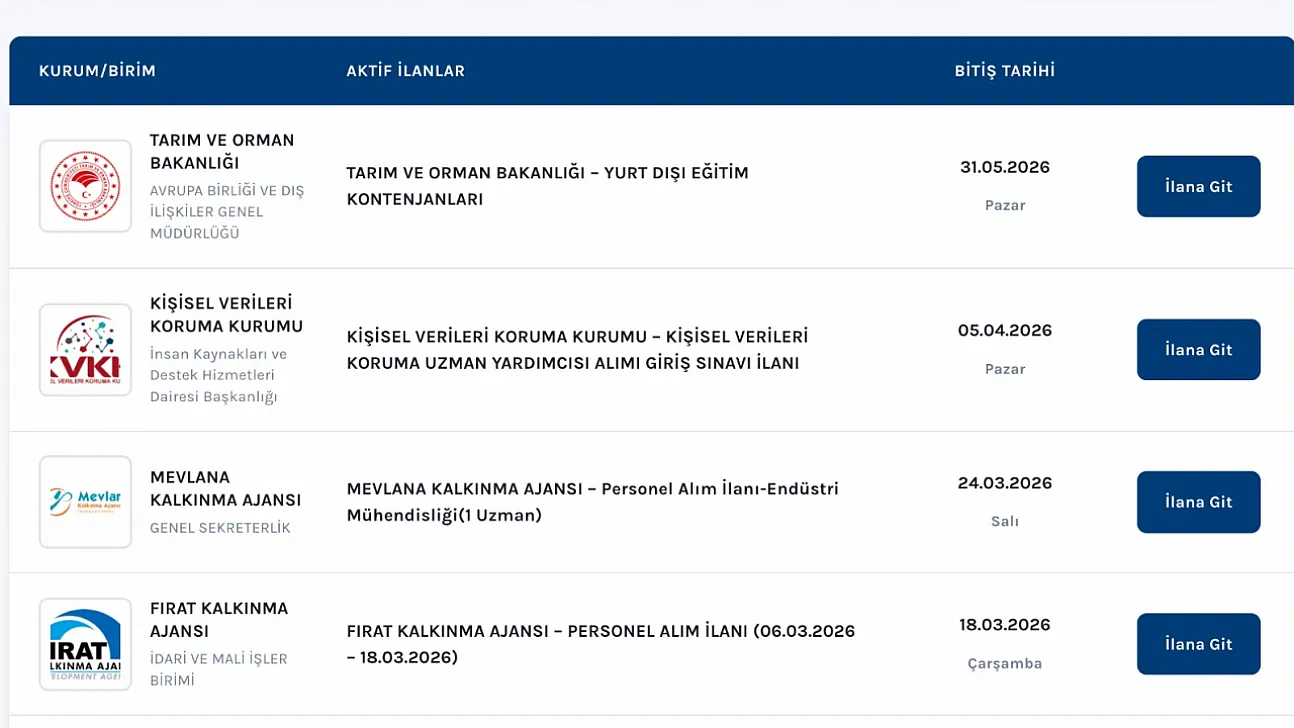Screen dimensions: 1294x728
Task: Open İlana Git for the KVKK announcement
Action: click(x=1198, y=349)
